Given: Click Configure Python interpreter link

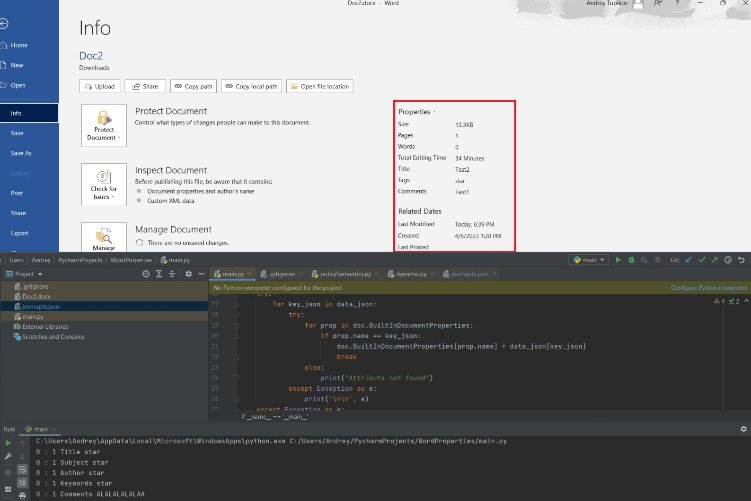Looking at the screenshot, I should [708, 288].
